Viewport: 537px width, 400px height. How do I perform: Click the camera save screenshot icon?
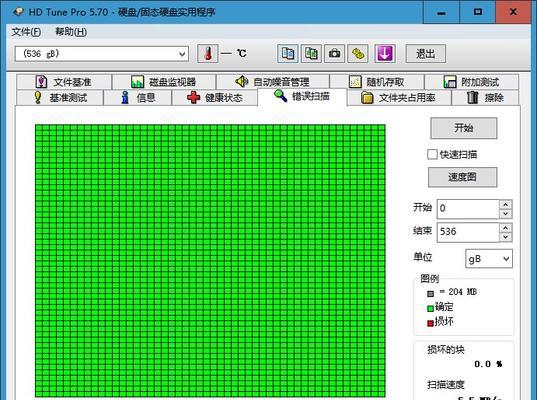334,53
